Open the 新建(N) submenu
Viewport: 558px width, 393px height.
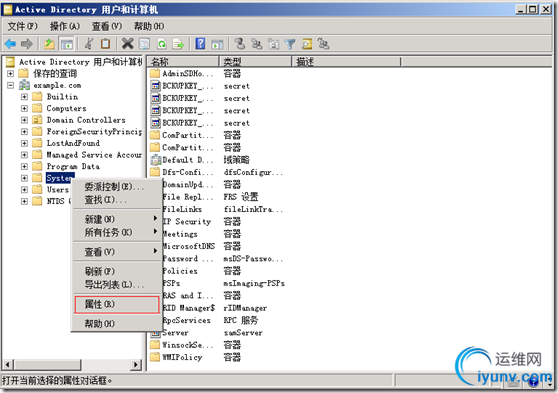pyautogui.click(x=117, y=219)
